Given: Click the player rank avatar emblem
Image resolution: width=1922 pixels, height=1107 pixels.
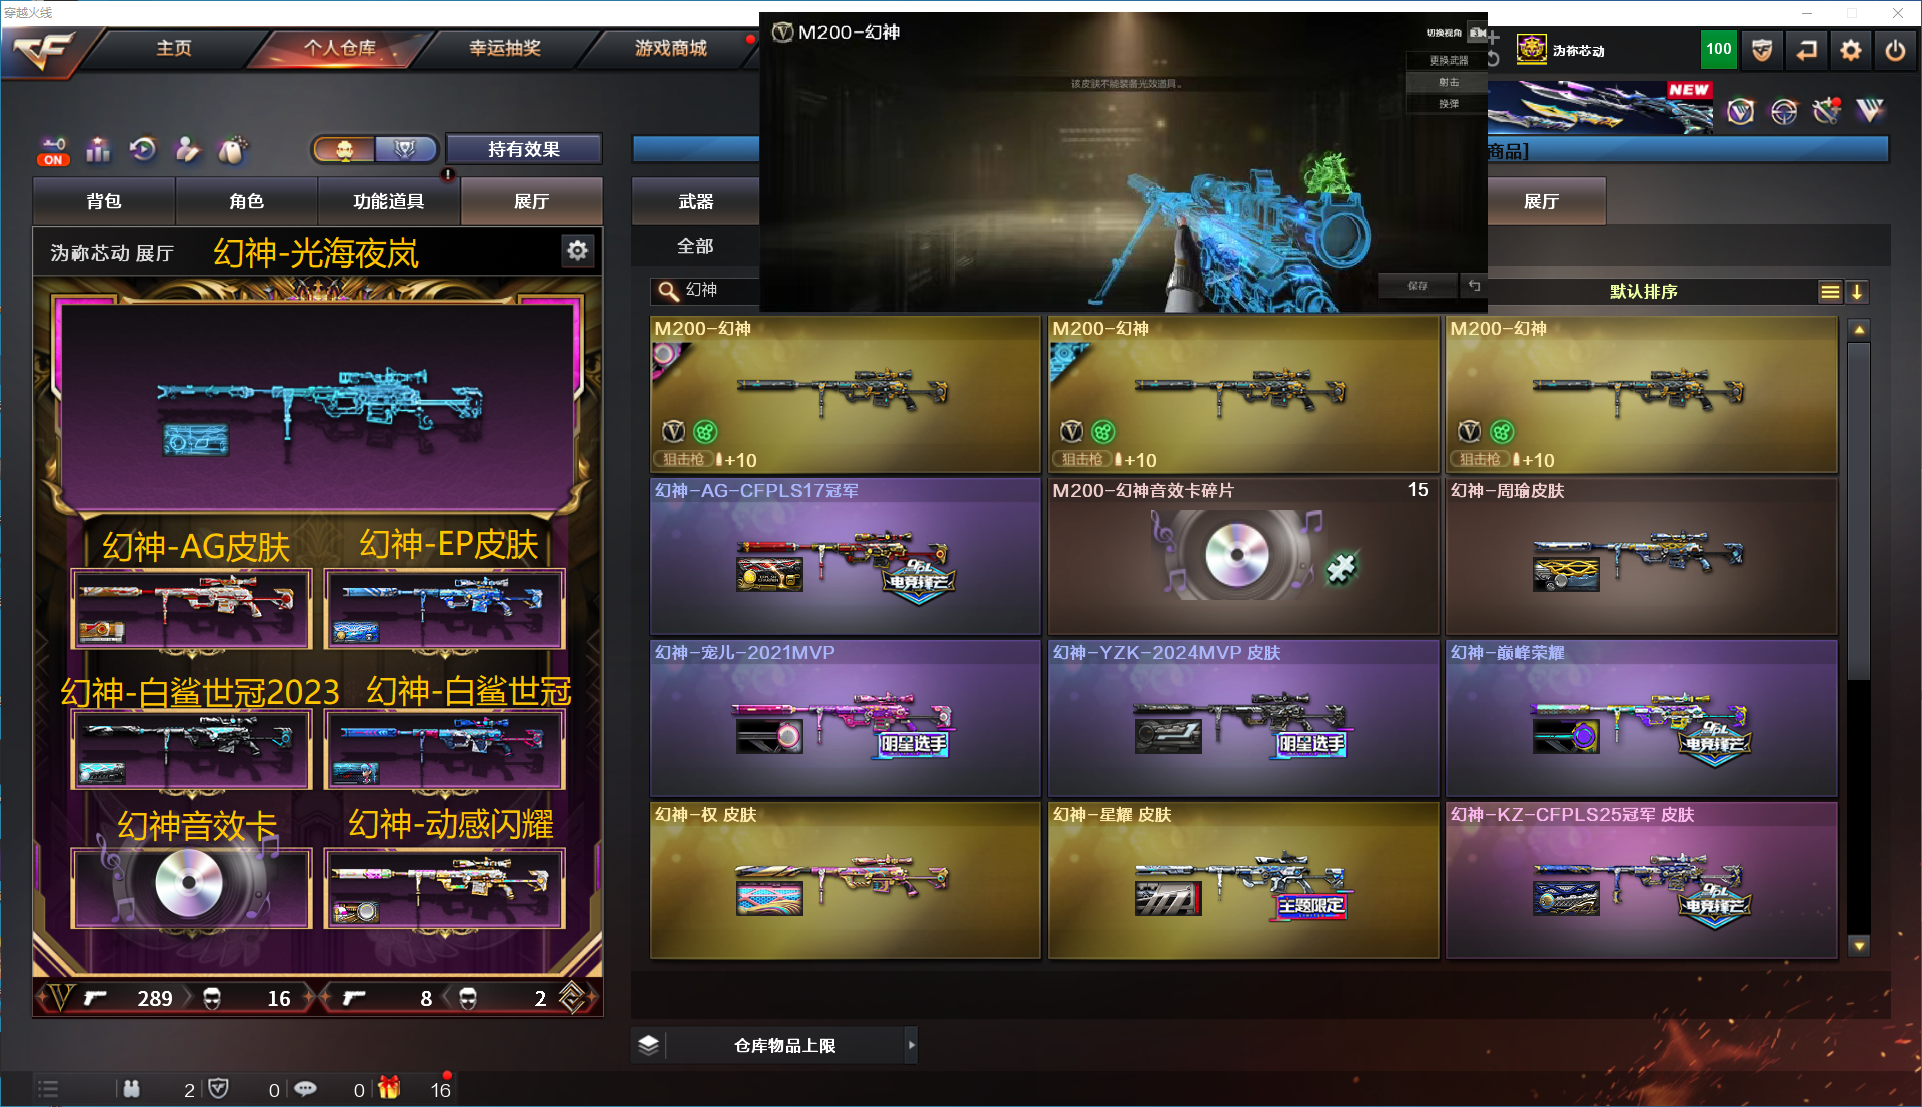Looking at the screenshot, I should point(1531,49).
